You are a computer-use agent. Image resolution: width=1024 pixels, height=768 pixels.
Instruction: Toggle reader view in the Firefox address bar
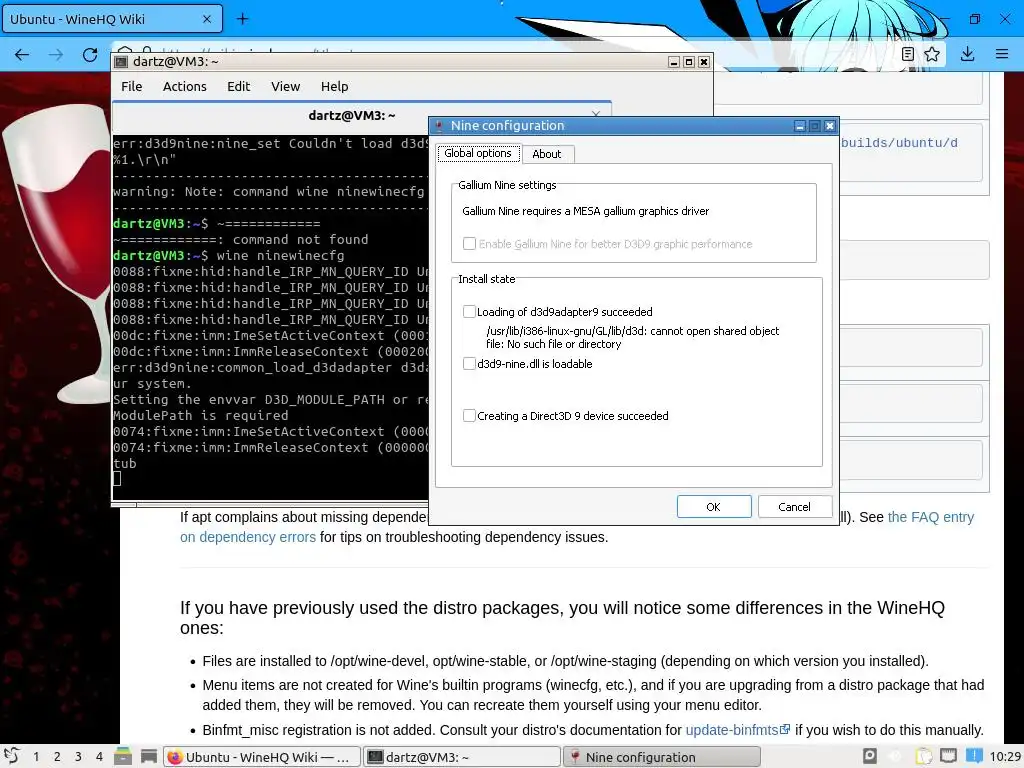click(908, 54)
